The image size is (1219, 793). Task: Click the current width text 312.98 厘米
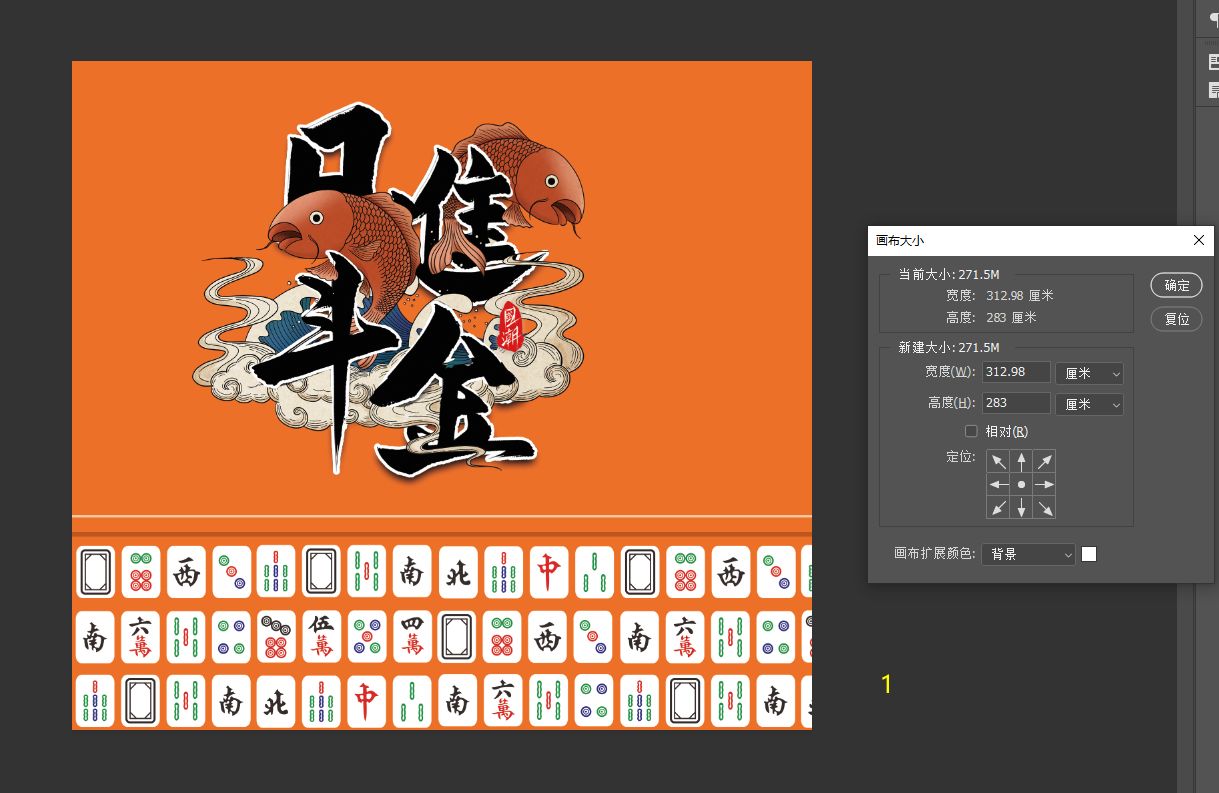(x=1019, y=296)
